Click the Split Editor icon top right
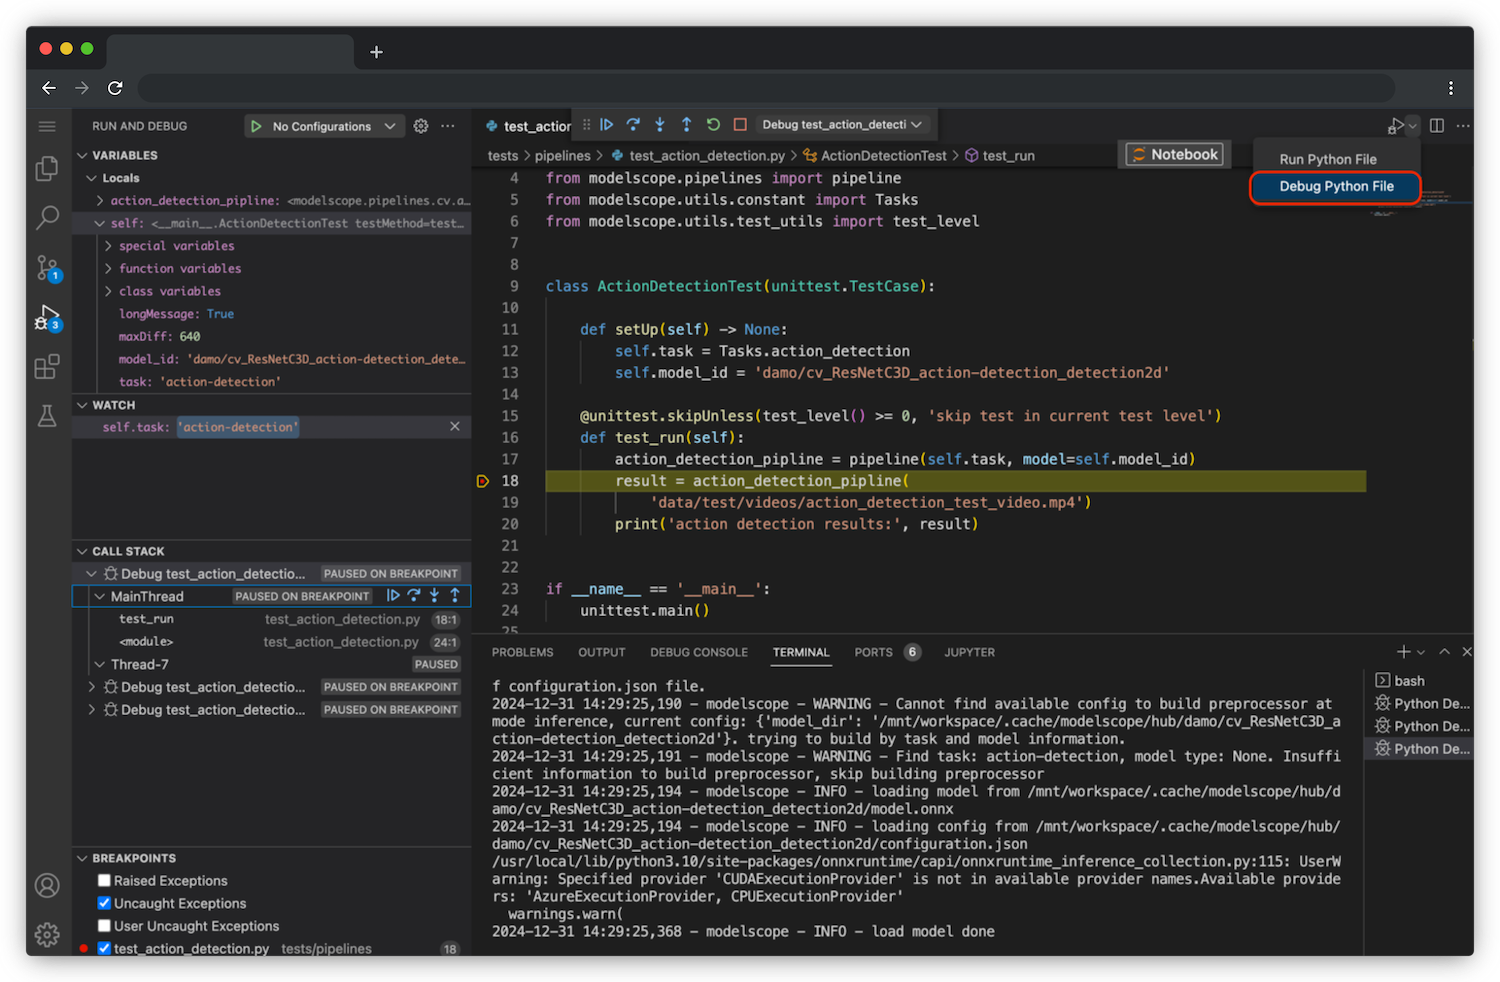 1437,125
